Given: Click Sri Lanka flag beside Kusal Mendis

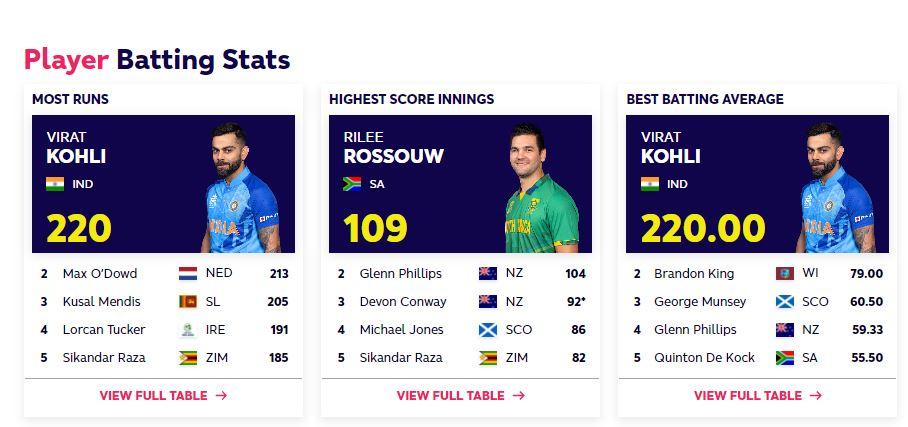Looking at the screenshot, I should pyautogui.click(x=187, y=301).
